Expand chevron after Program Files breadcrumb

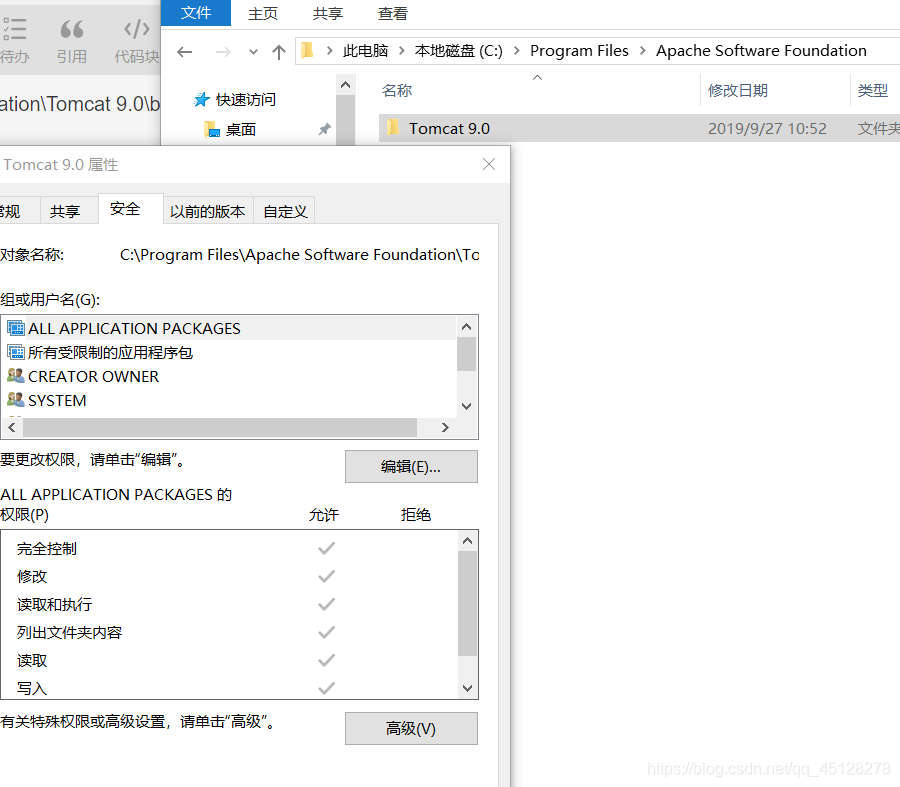(643, 51)
